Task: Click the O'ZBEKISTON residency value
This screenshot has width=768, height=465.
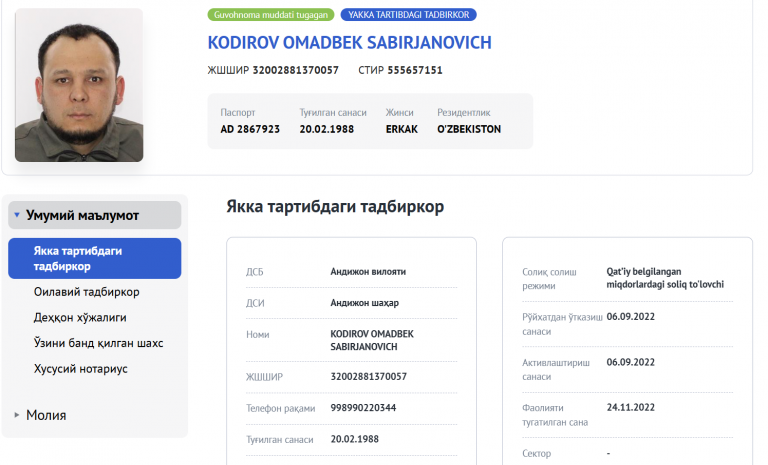Action: pos(469,129)
